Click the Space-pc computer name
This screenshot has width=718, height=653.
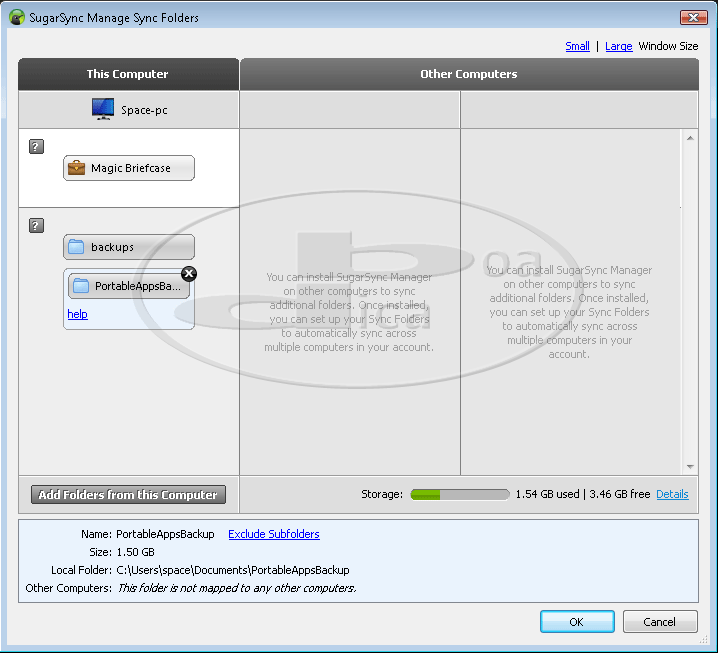click(144, 110)
